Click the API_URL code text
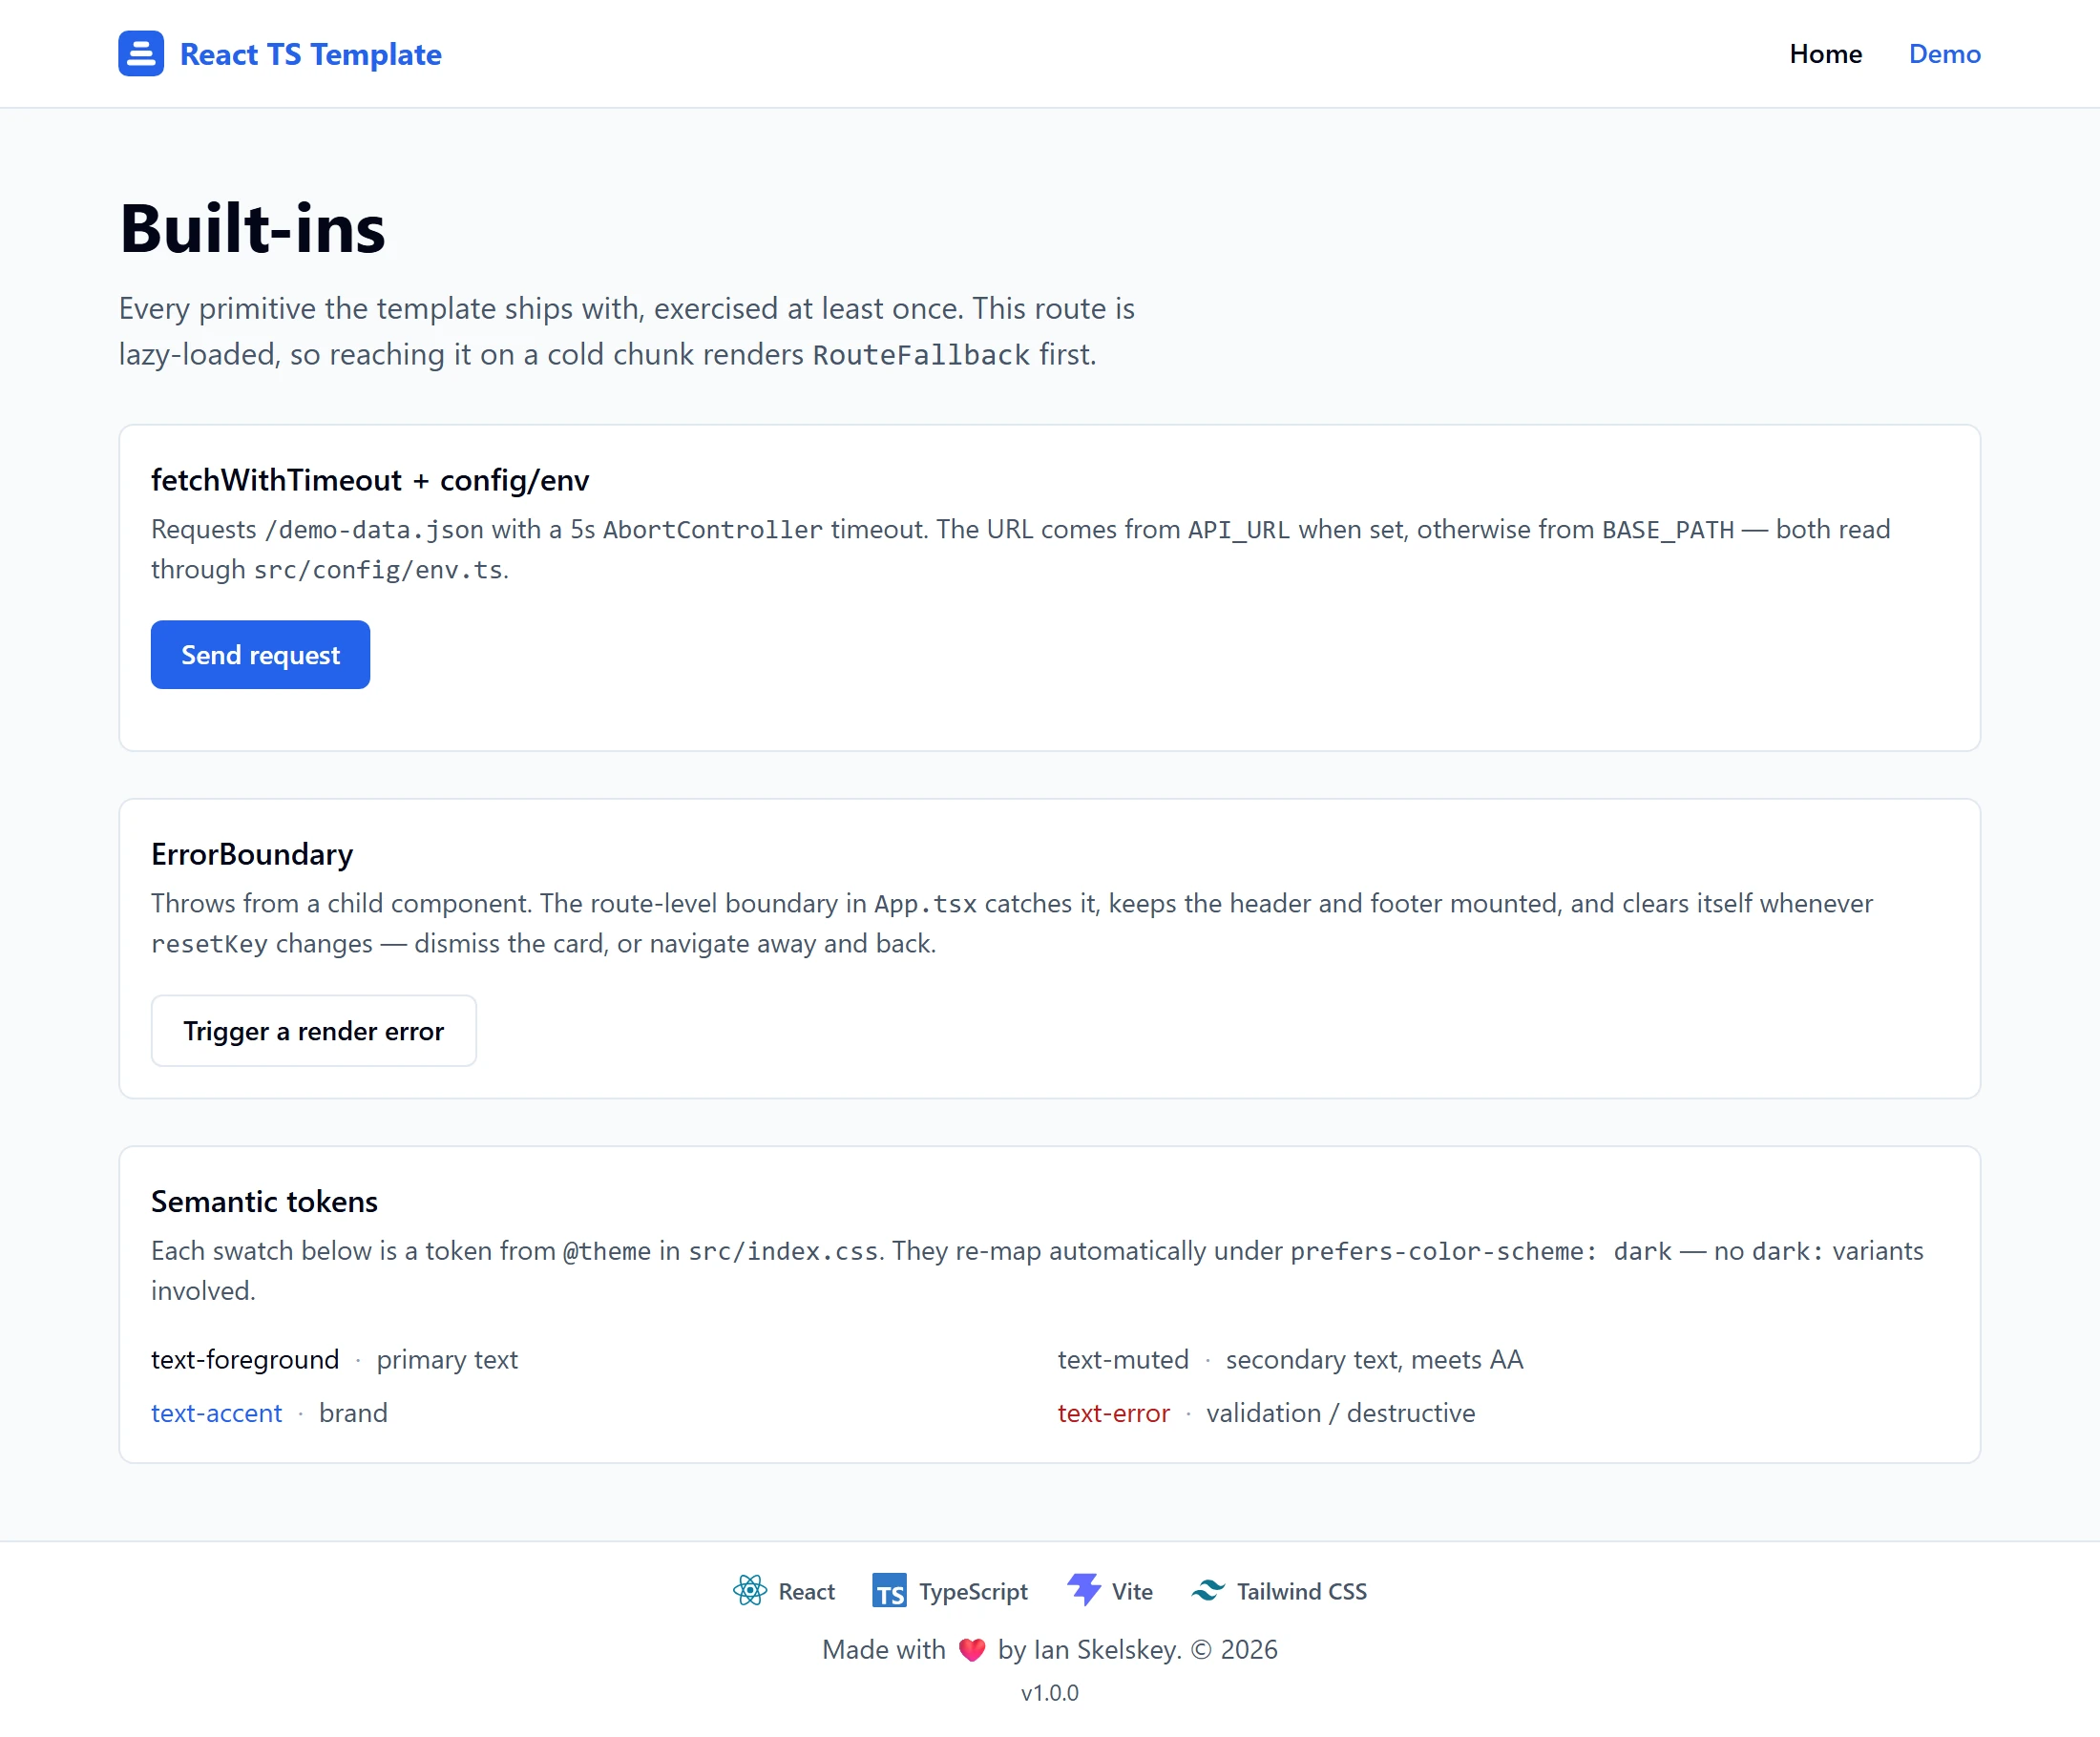2100x1737 pixels. pyautogui.click(x=1239, y=530)
